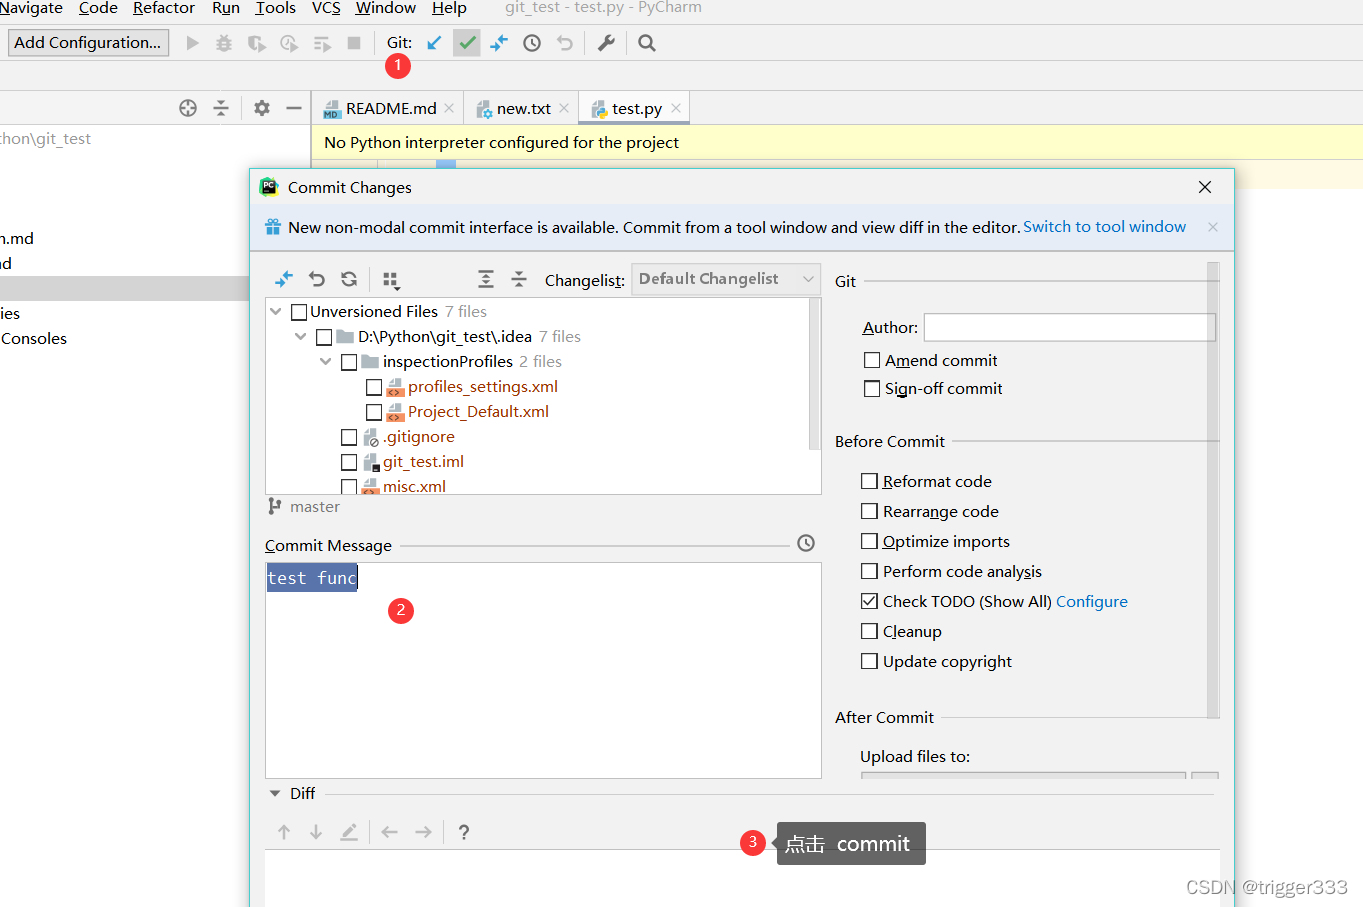Click Run with Coverage icon
This screenshot has width=1363, height=907.
(257, 43)
